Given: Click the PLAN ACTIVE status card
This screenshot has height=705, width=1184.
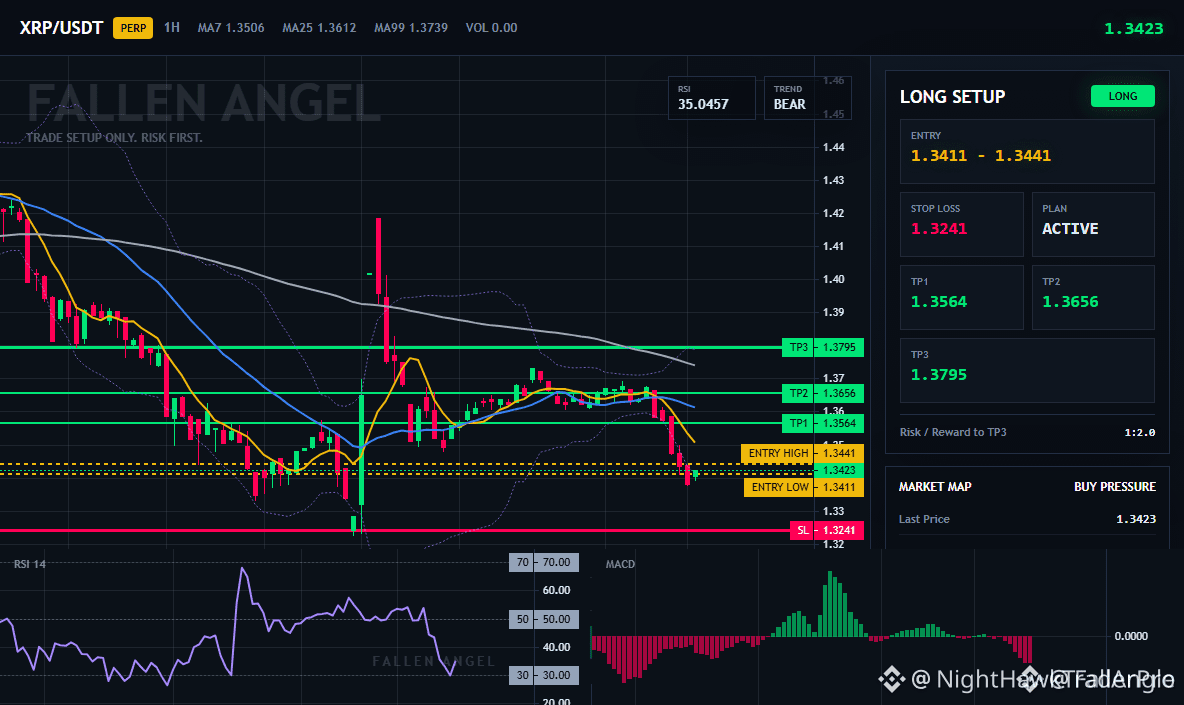Looking at the screenshot, I should pos(1093,224).
